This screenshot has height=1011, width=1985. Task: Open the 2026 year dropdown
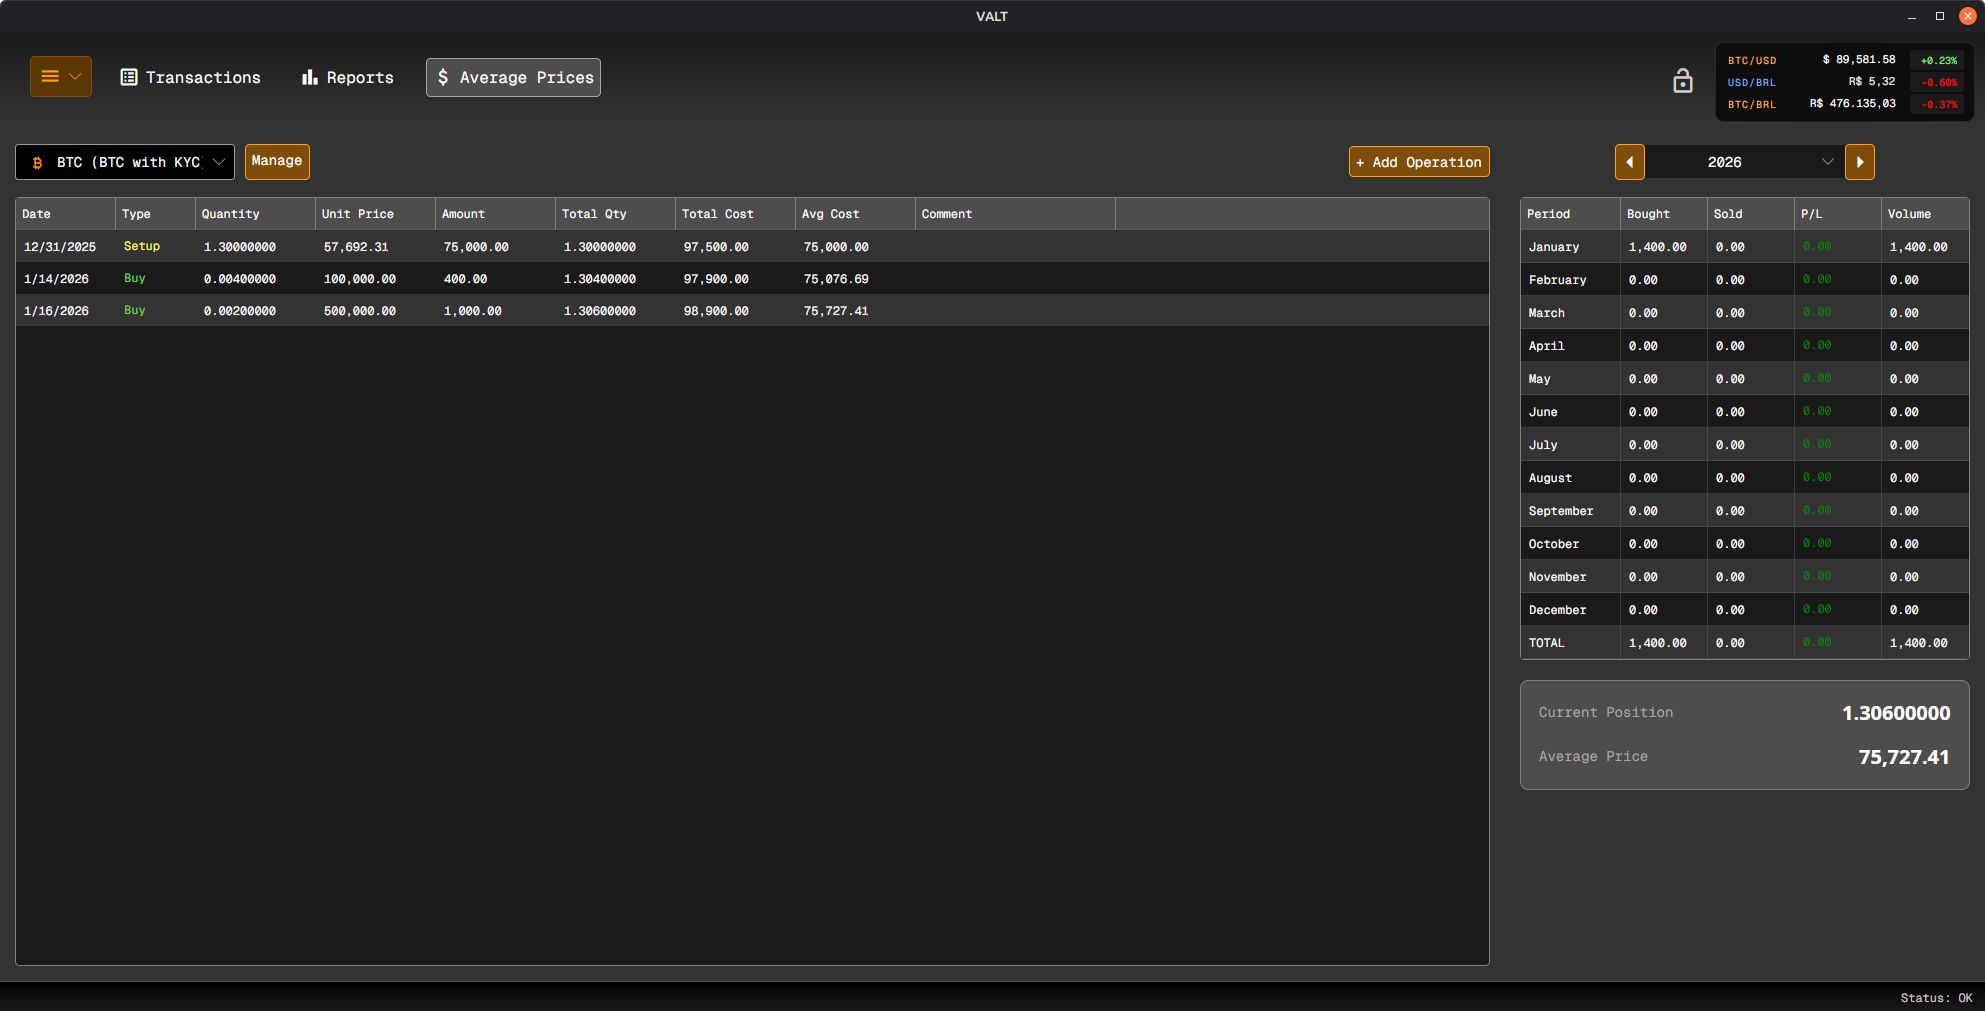[x=1744, y=162]
